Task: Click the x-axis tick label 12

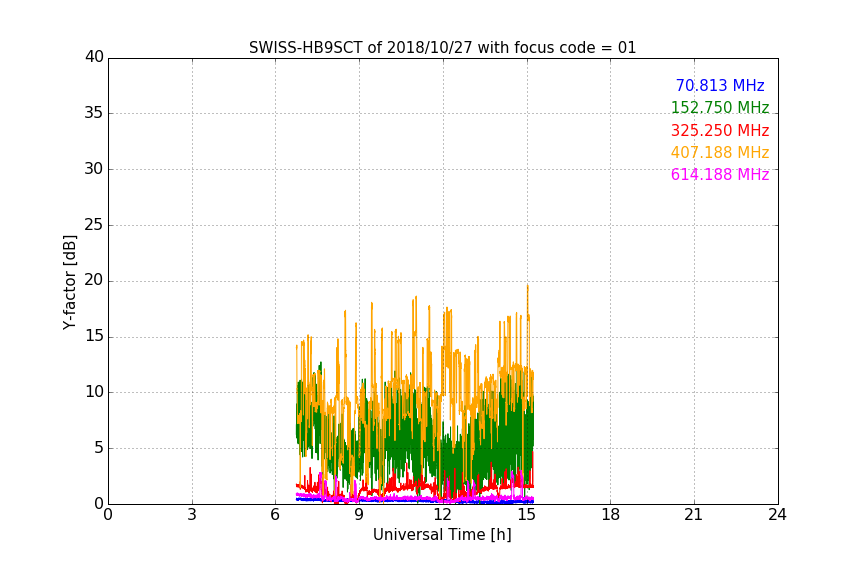Action: point(442,515)
